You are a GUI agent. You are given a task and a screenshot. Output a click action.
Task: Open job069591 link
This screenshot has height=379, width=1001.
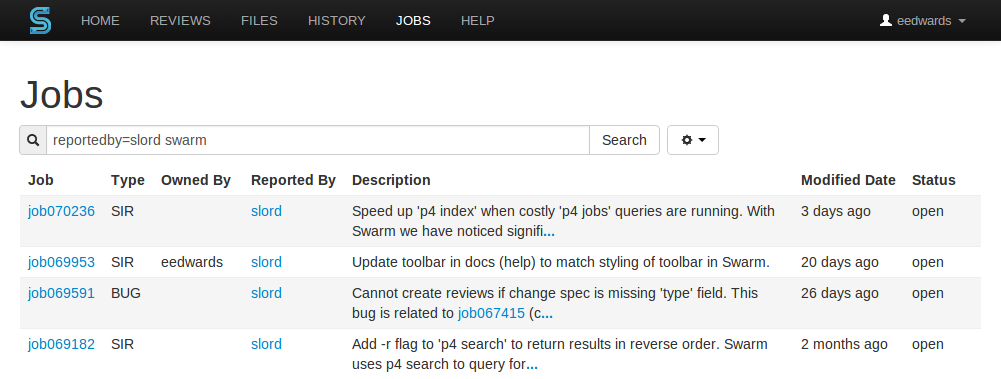[x=61, y=293]
